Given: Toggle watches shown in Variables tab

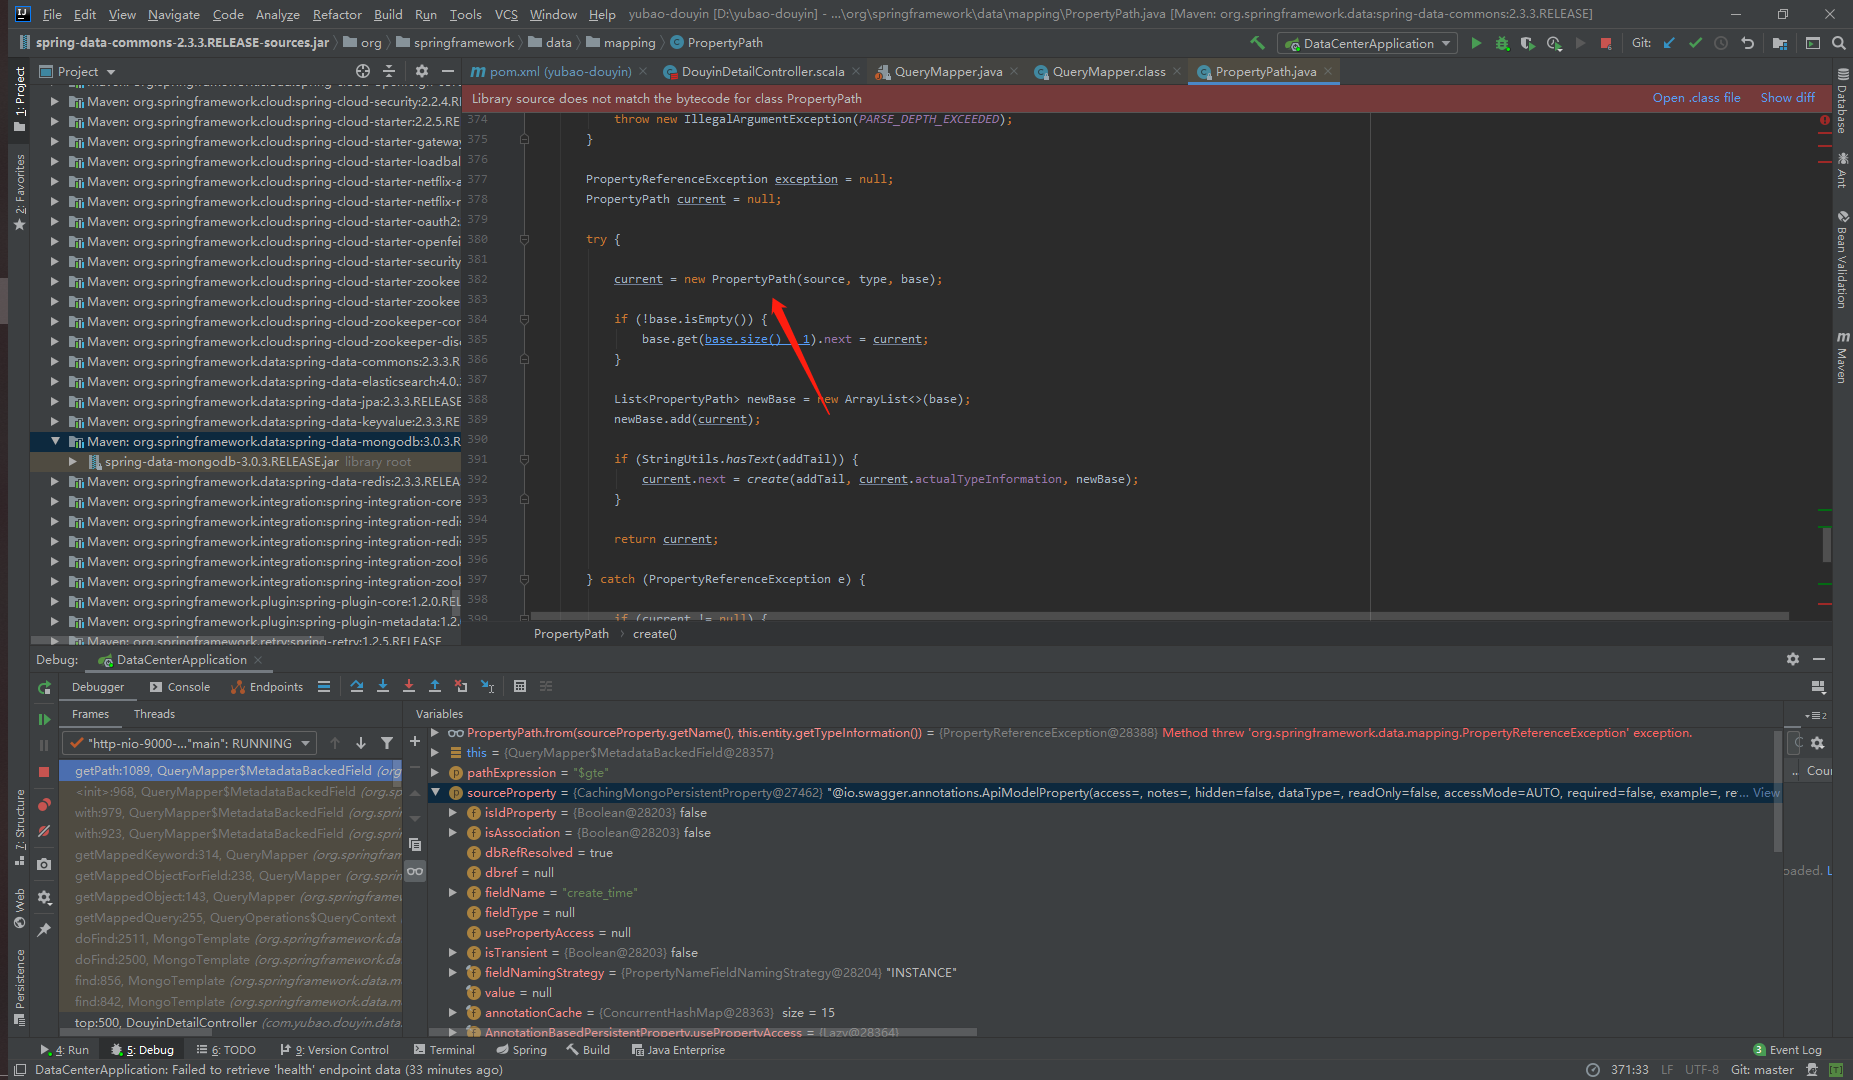Looking at the screenshot, I should [415, 871].
